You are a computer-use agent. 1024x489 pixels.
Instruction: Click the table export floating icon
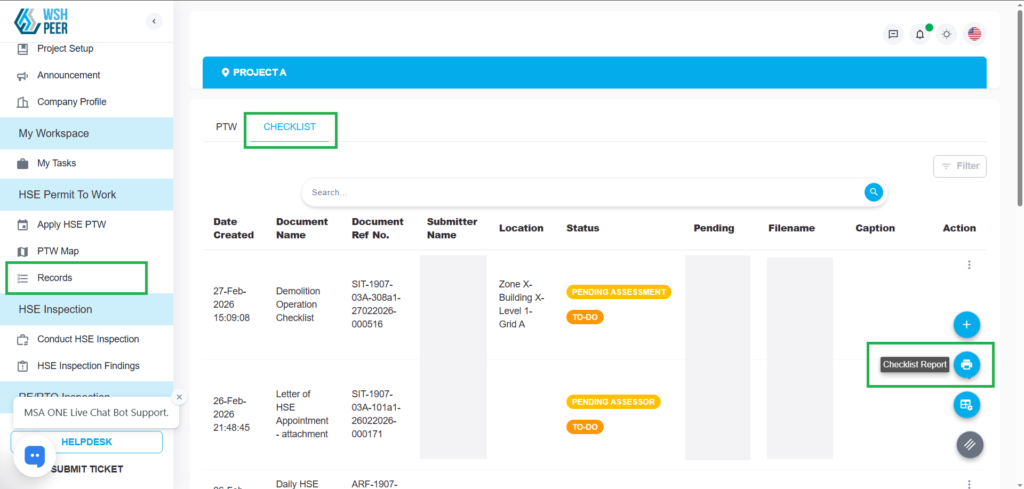[x=966, y=405]
